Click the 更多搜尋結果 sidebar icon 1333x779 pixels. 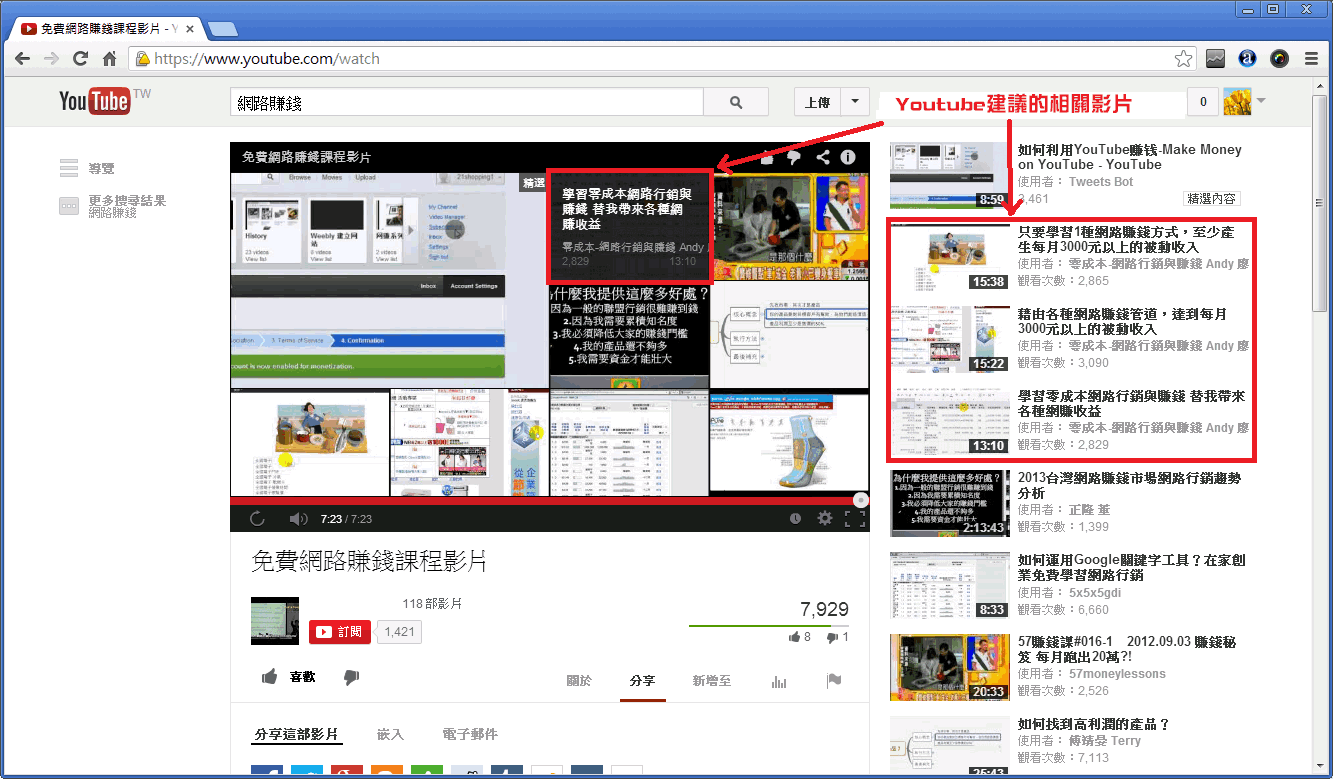(68, 206)
